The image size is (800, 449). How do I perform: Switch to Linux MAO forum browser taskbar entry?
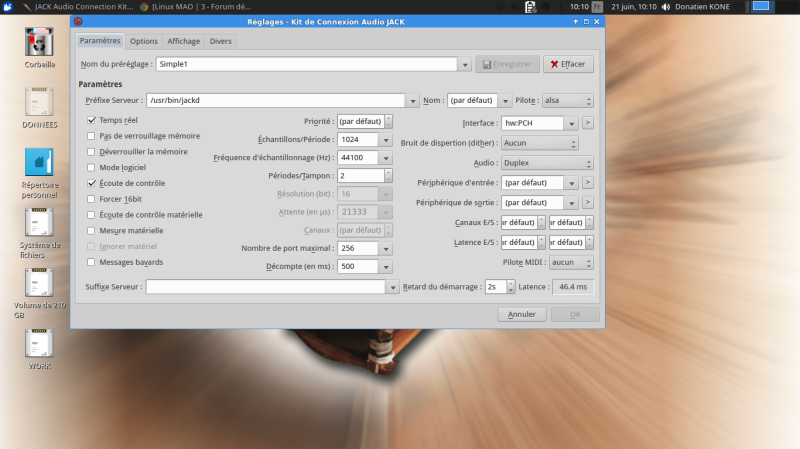click(x=196, y=7)
